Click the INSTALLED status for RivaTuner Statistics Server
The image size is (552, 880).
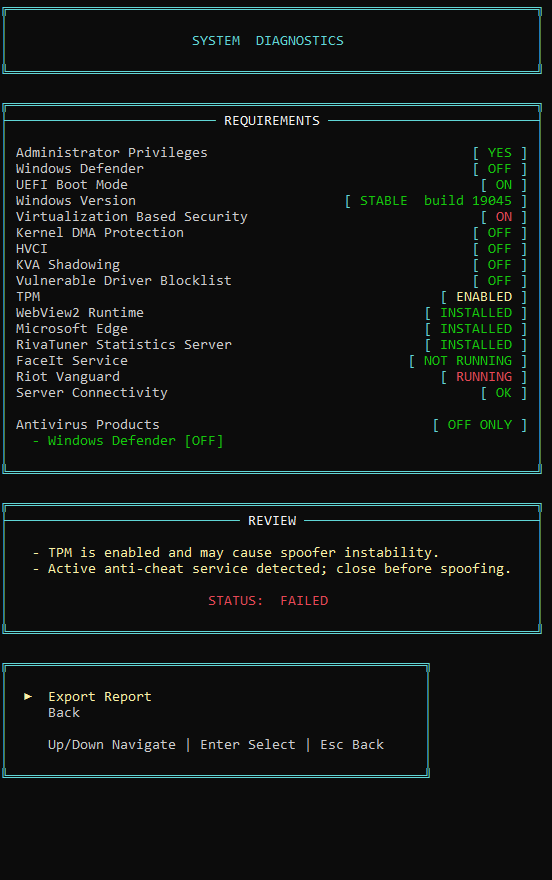click(x=476, y=345)
